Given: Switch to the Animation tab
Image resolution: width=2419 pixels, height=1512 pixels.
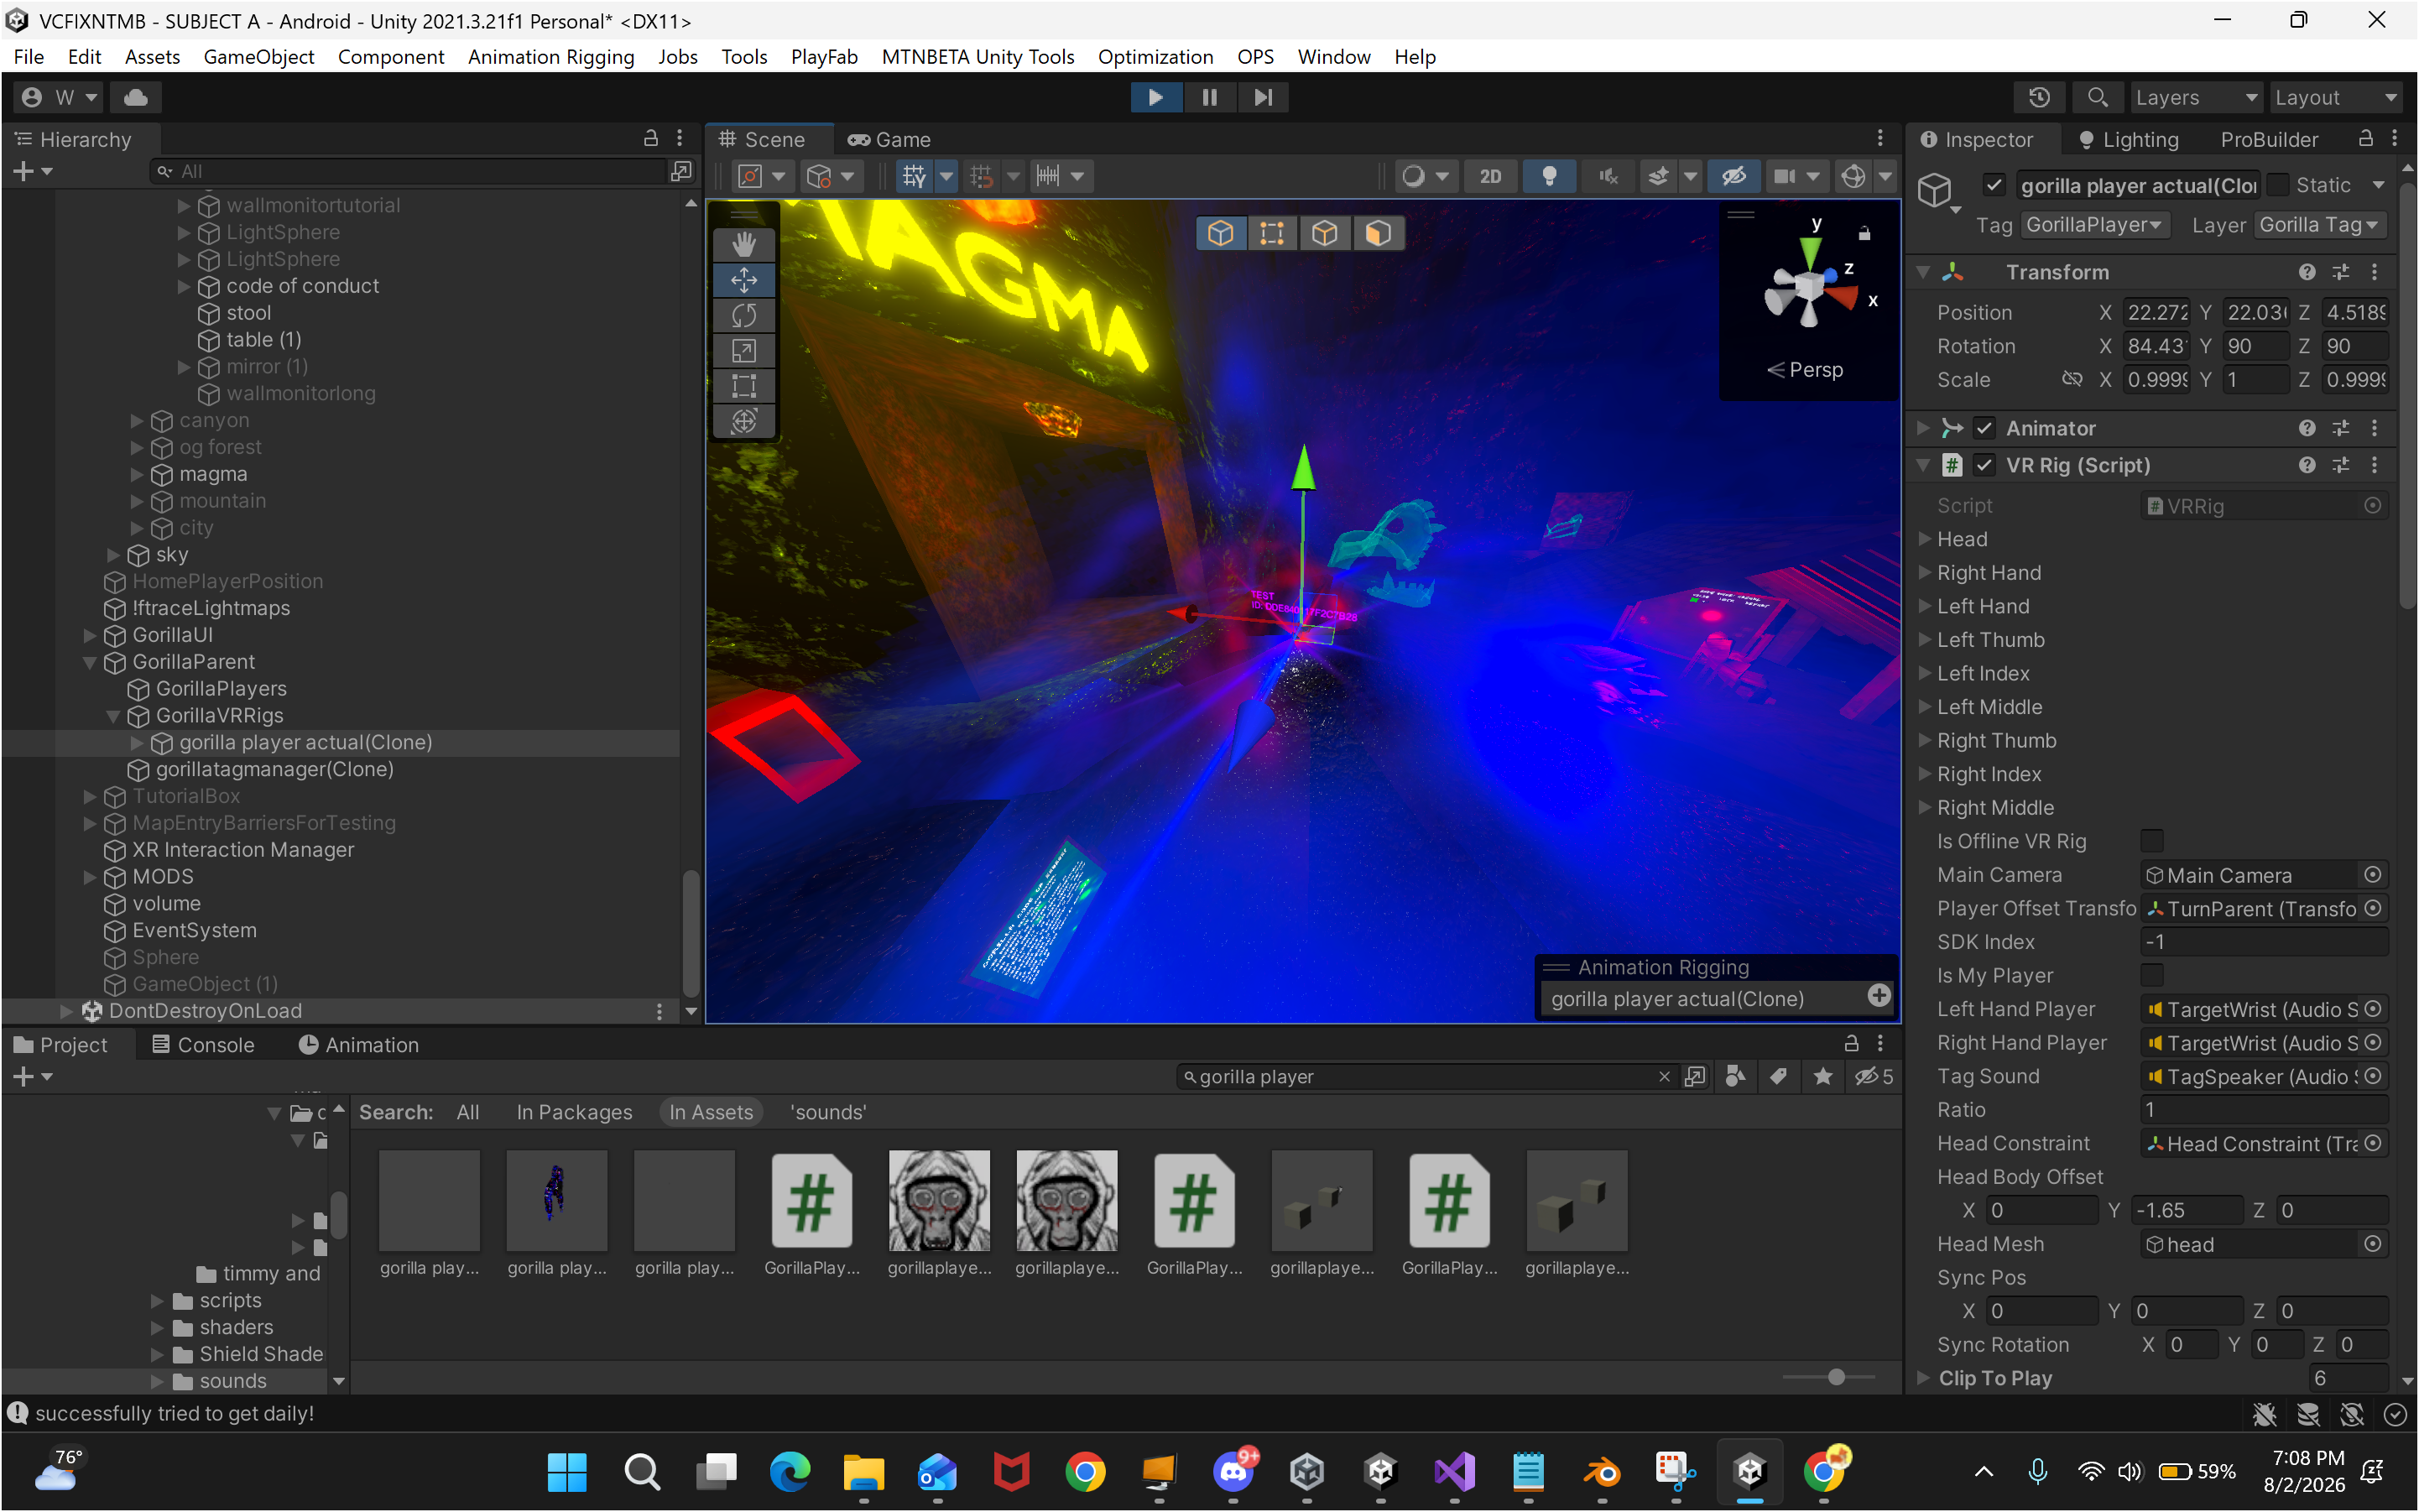Looking at the screenshot, I should pos(359,1044).
